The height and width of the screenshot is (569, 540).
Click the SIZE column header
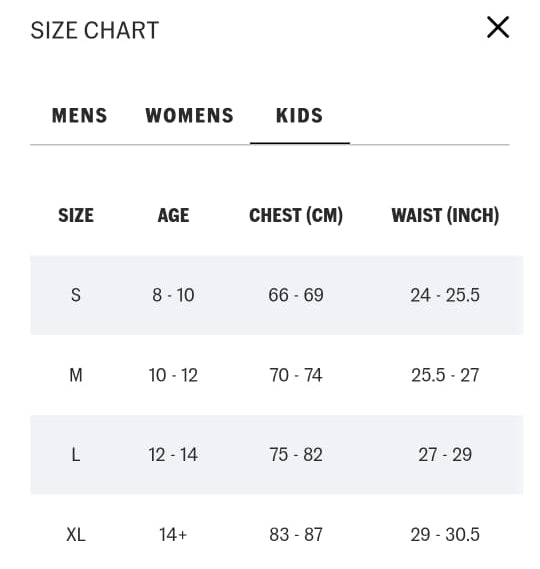click(76, 215)
